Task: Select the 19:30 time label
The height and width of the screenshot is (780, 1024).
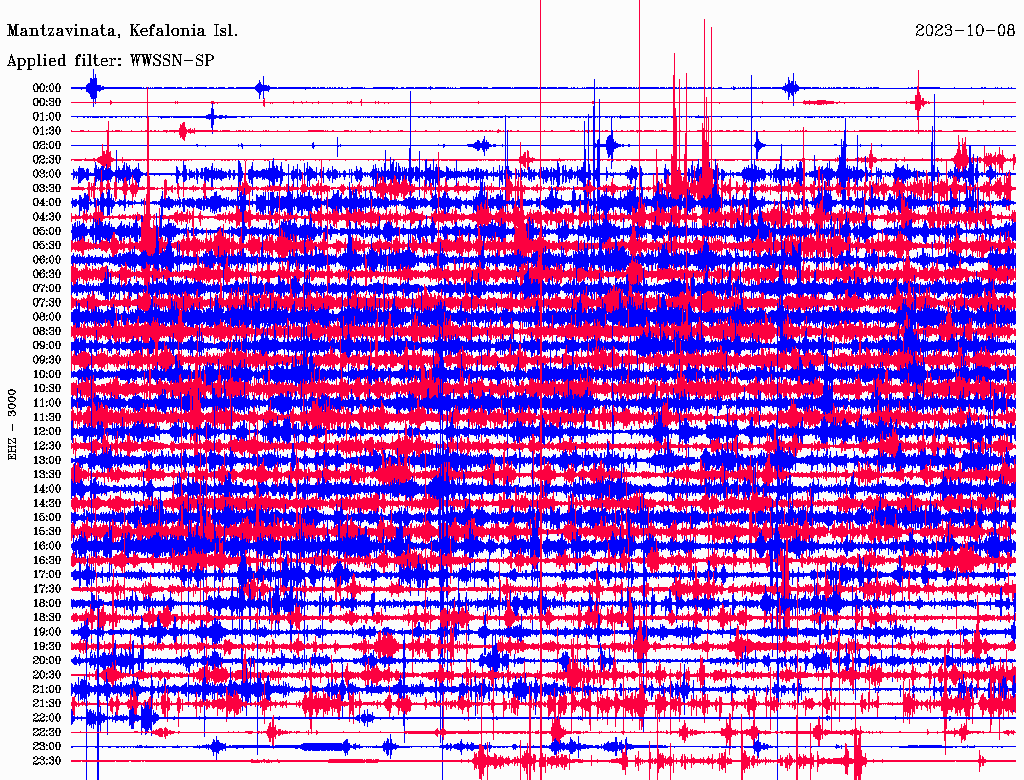Action: [x=47, y=646]
